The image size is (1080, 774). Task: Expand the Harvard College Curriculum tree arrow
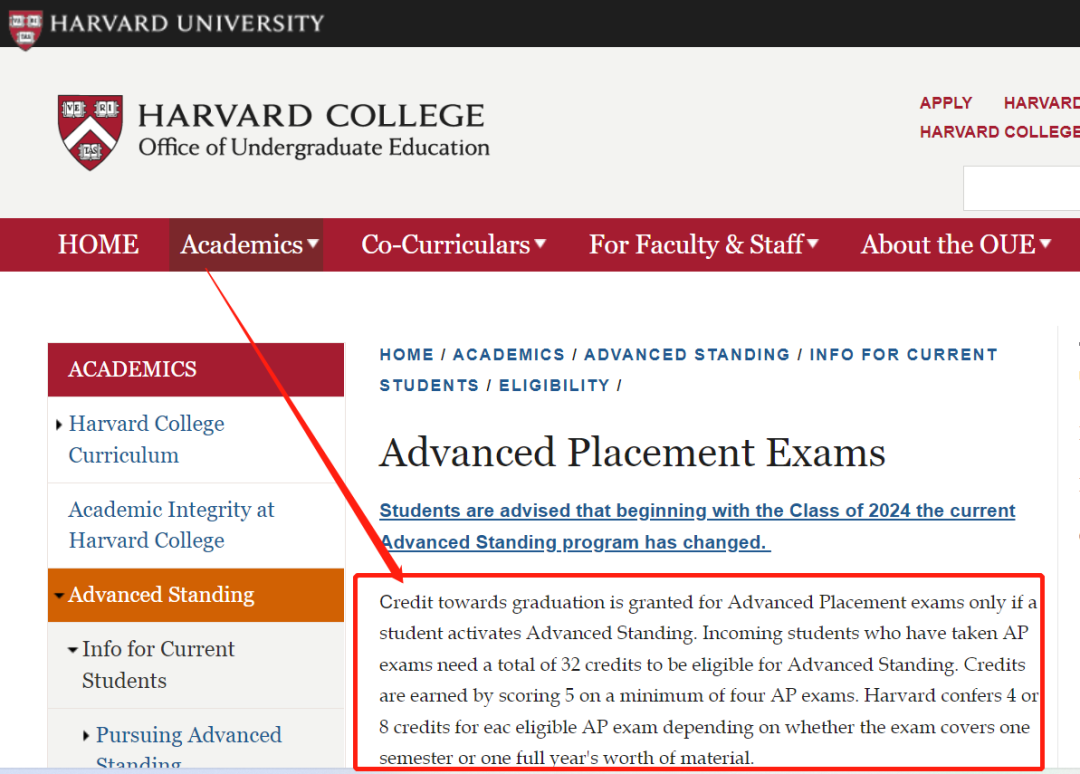pyautogui.click(x=59, y=425)
